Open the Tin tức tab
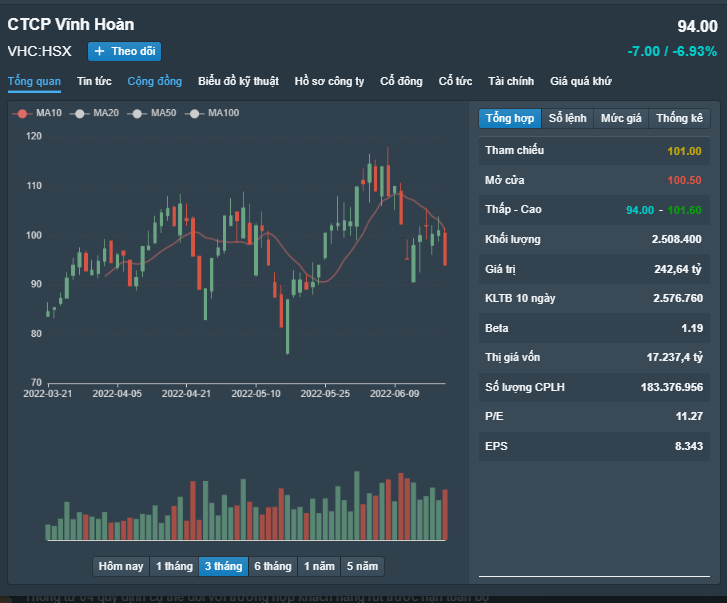Screen dimensions: 727x603 pyautogui.click(x=94, y=81)
